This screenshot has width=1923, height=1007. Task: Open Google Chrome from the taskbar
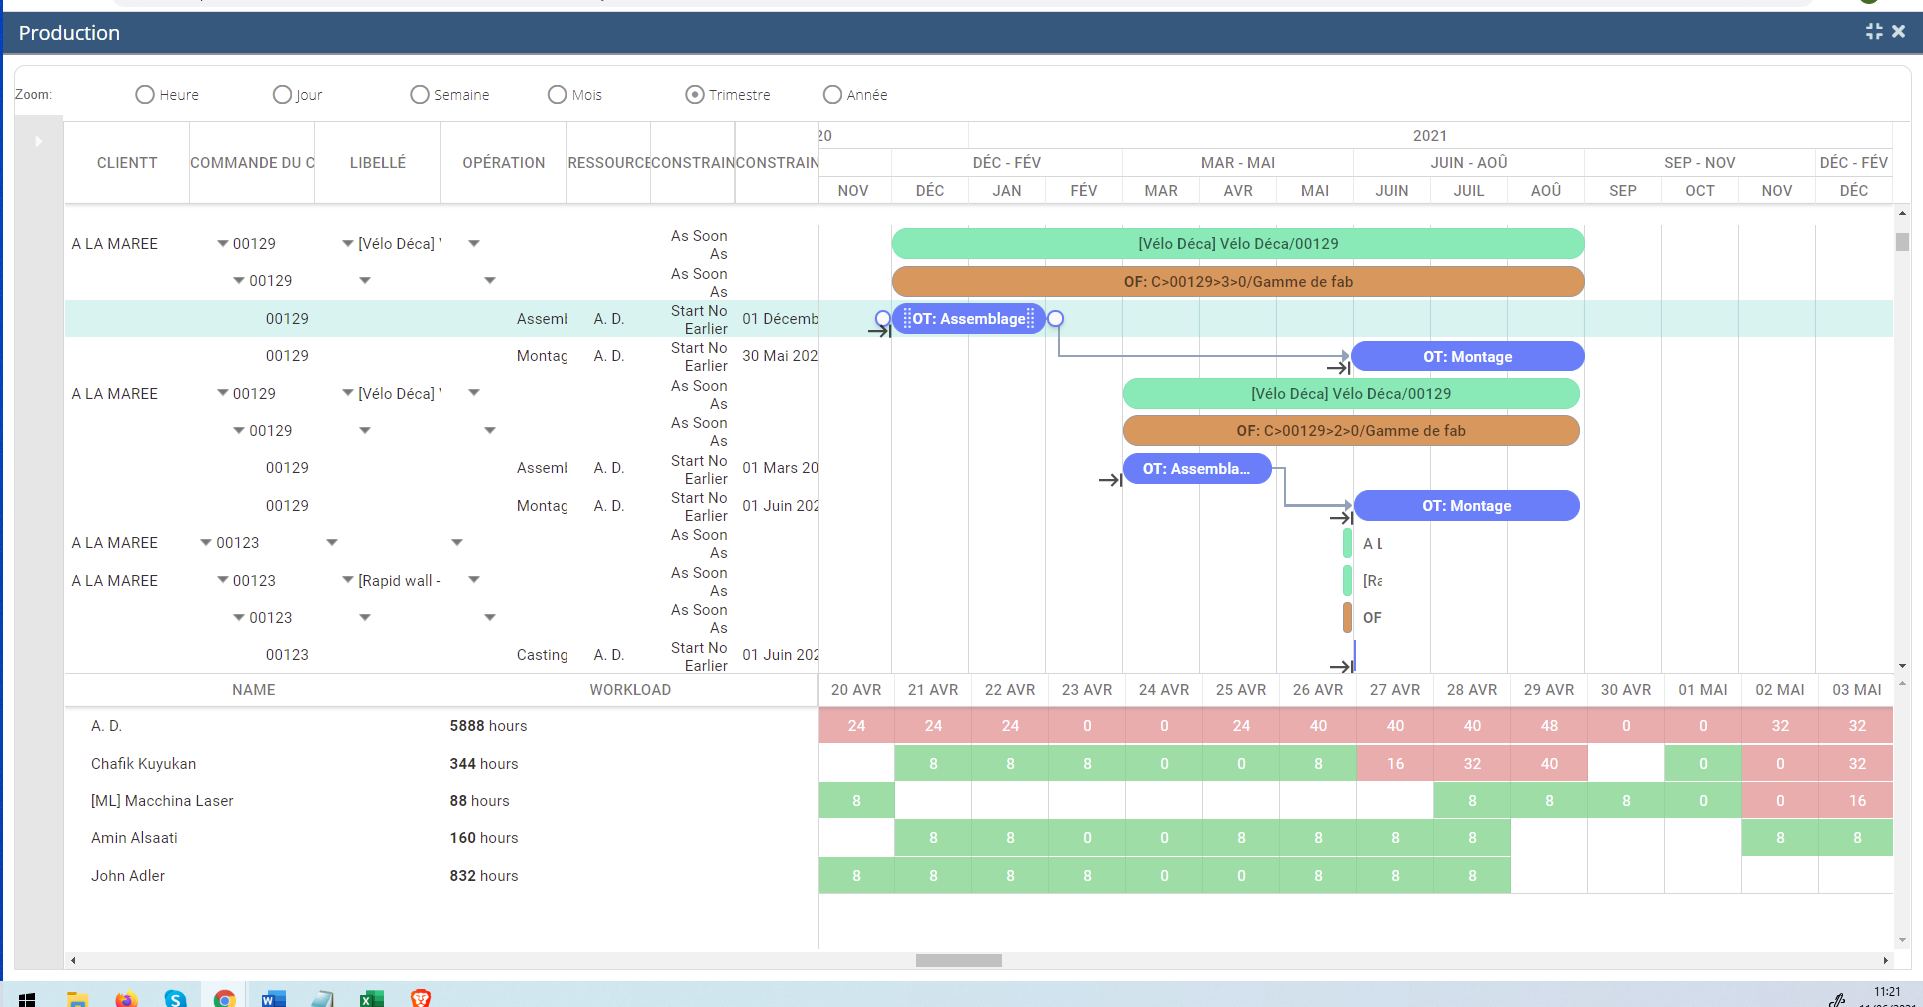pyautogui.click(x=224, y=997)
